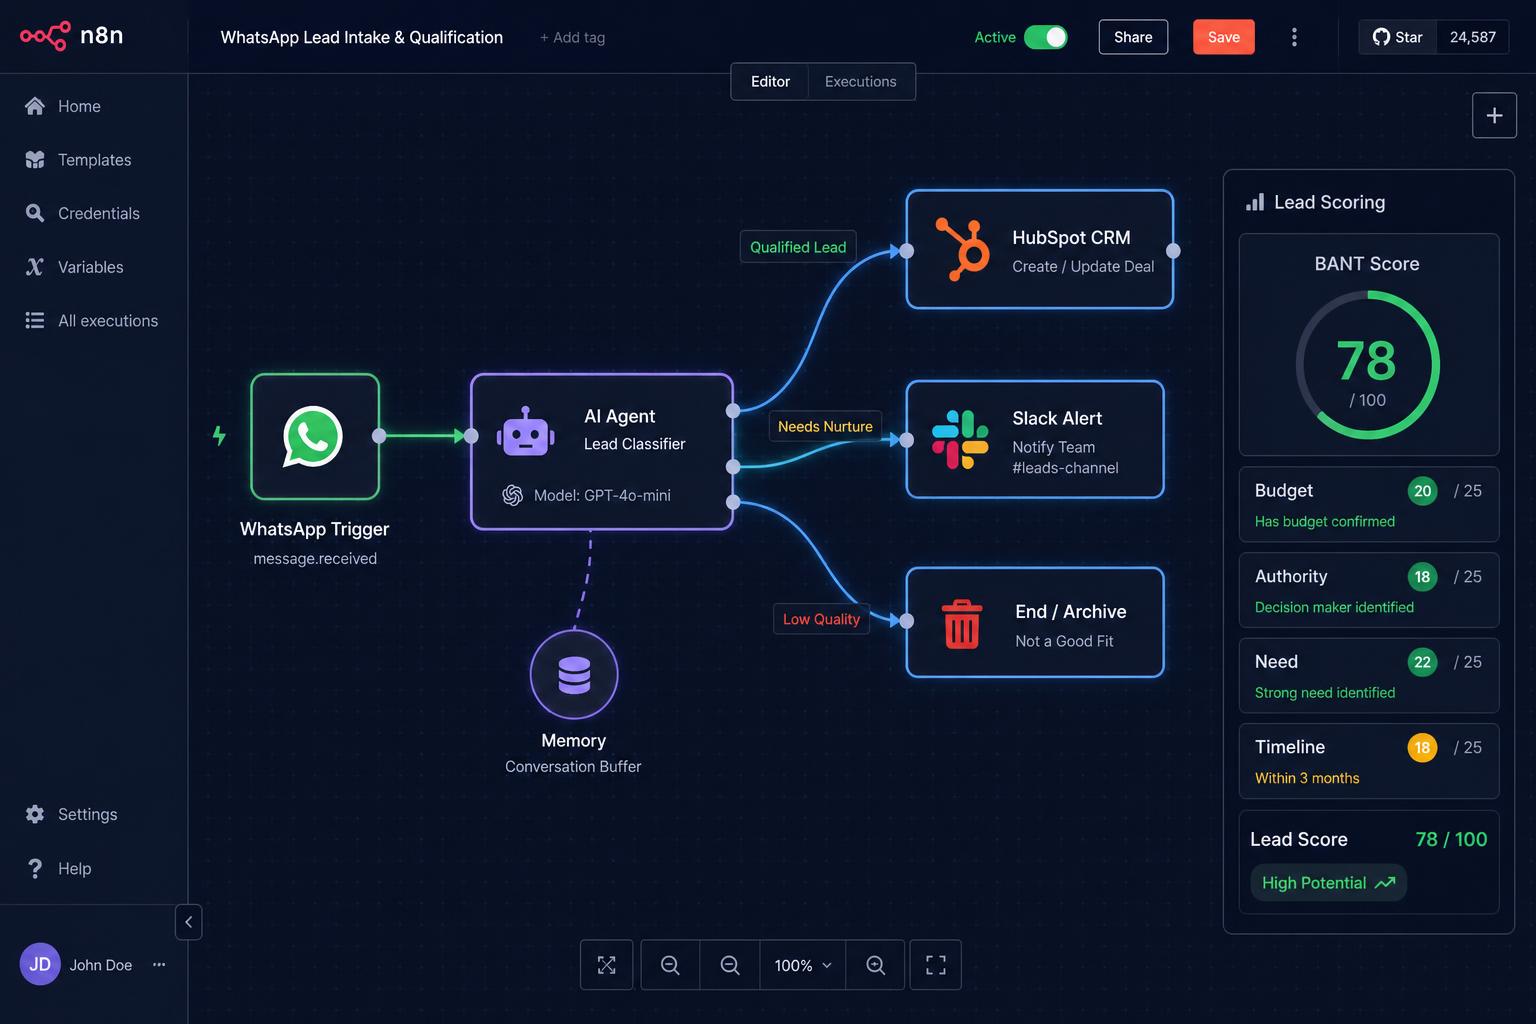Click "Strong need identified" text
1536x1024 pixels.
pos(1325,693)
